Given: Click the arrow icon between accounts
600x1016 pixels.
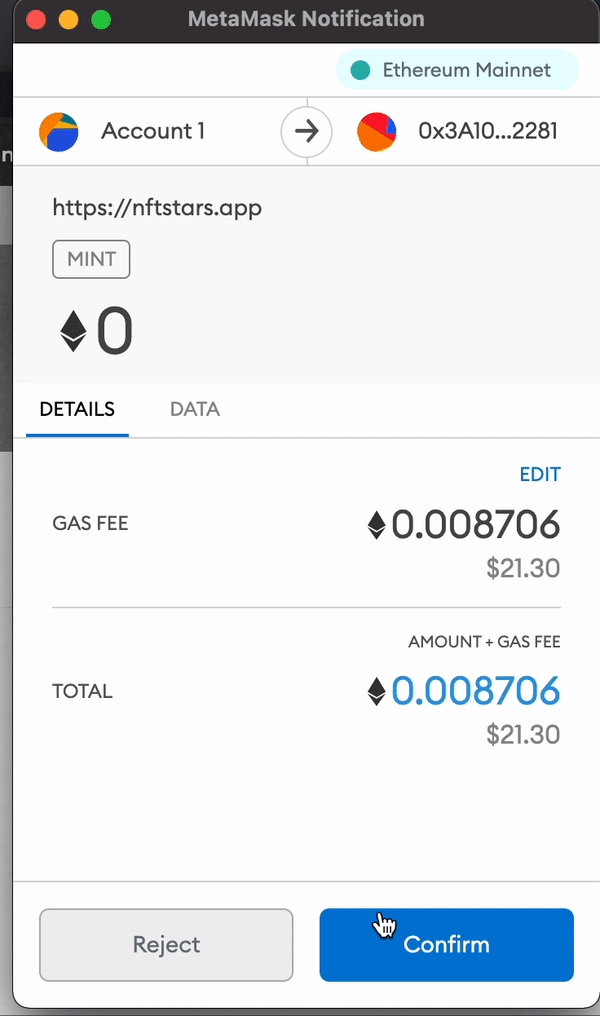Looking at the screenshot, I should click(x=306, y=132).
